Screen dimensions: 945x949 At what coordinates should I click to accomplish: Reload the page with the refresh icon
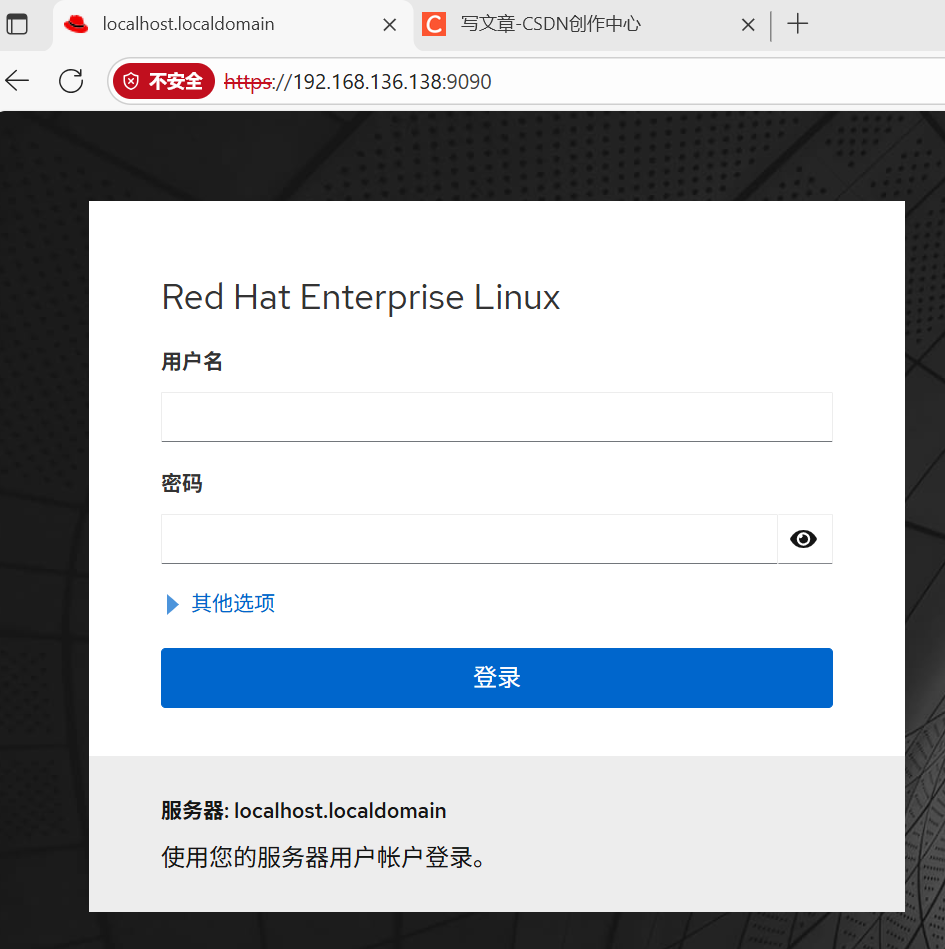(71, 80)
